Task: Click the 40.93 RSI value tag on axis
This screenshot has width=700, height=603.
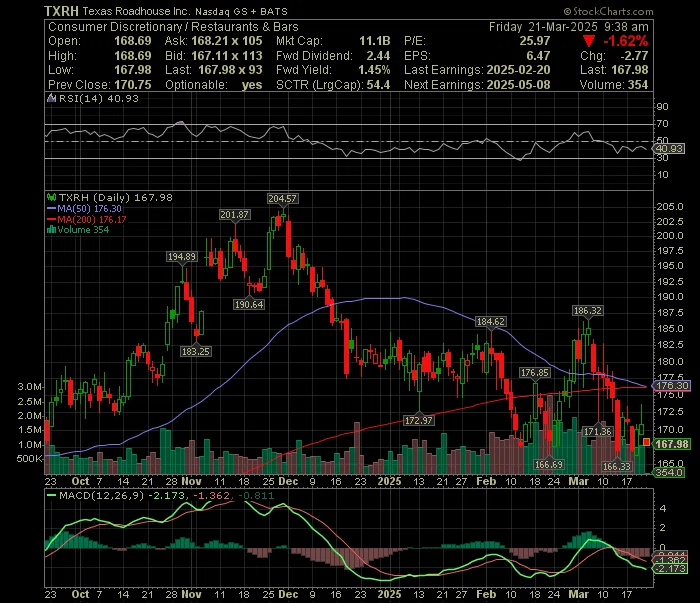Action: (669, 149)
